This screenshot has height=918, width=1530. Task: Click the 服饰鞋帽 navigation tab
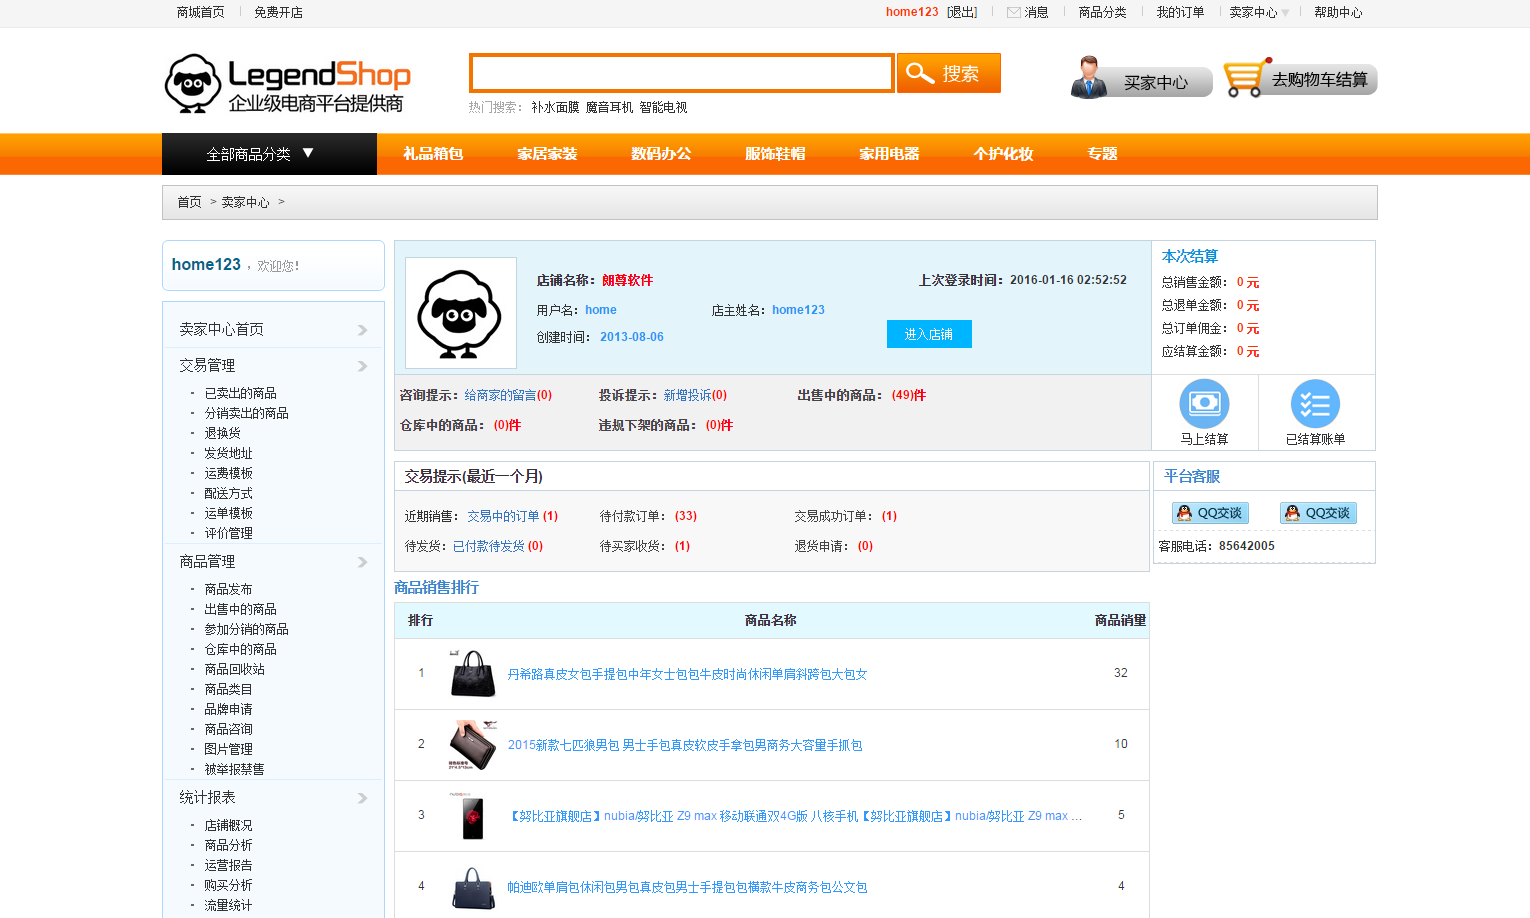[x=775, y=154]
